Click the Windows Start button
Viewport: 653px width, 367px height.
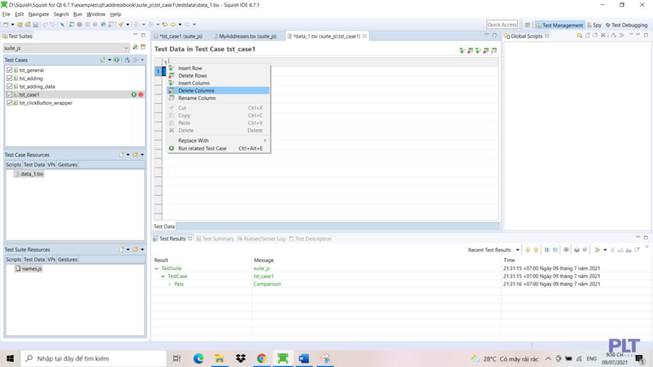10,358
